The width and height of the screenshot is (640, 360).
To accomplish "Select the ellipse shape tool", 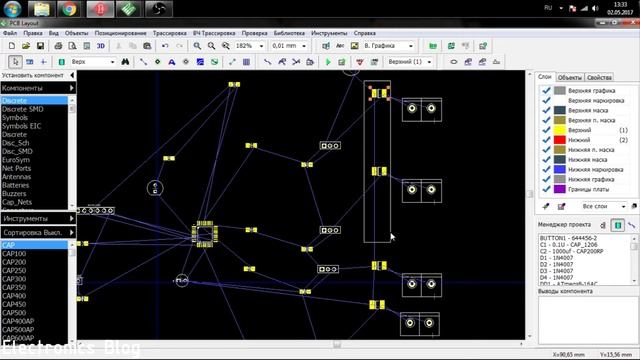I will (x=453, y=62).
